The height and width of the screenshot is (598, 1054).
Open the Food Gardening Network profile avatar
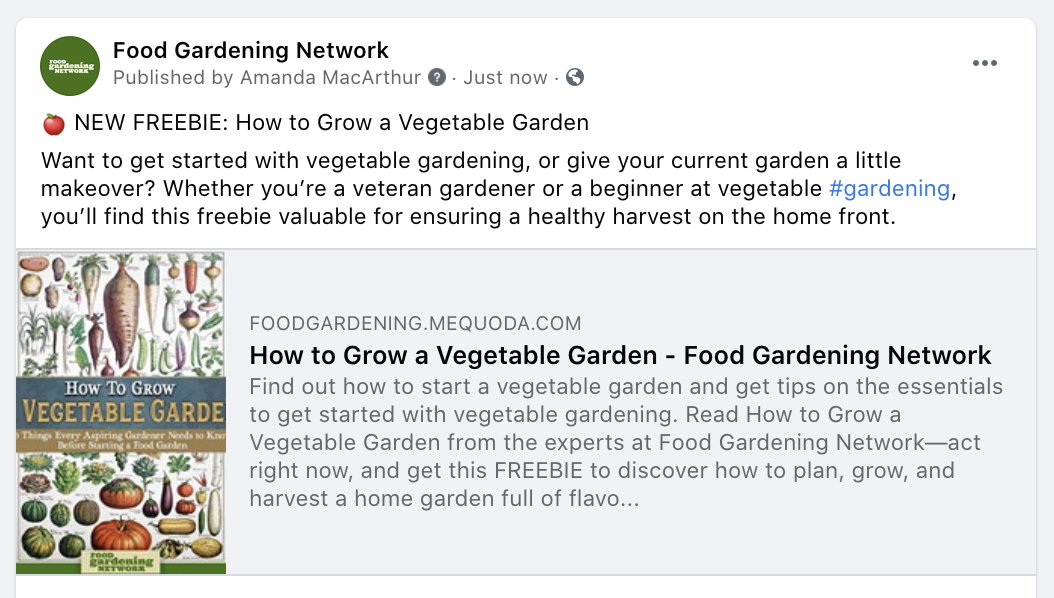pyautogui.click(x=70, y=65)
